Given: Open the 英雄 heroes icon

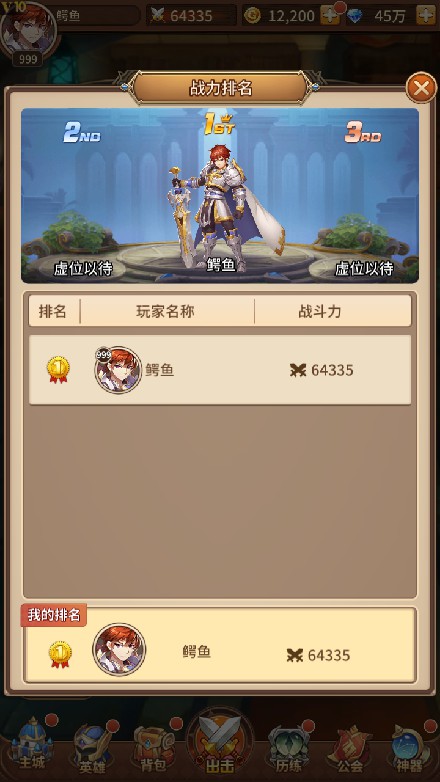Looking at the screenshot, I should coord(93,746).
